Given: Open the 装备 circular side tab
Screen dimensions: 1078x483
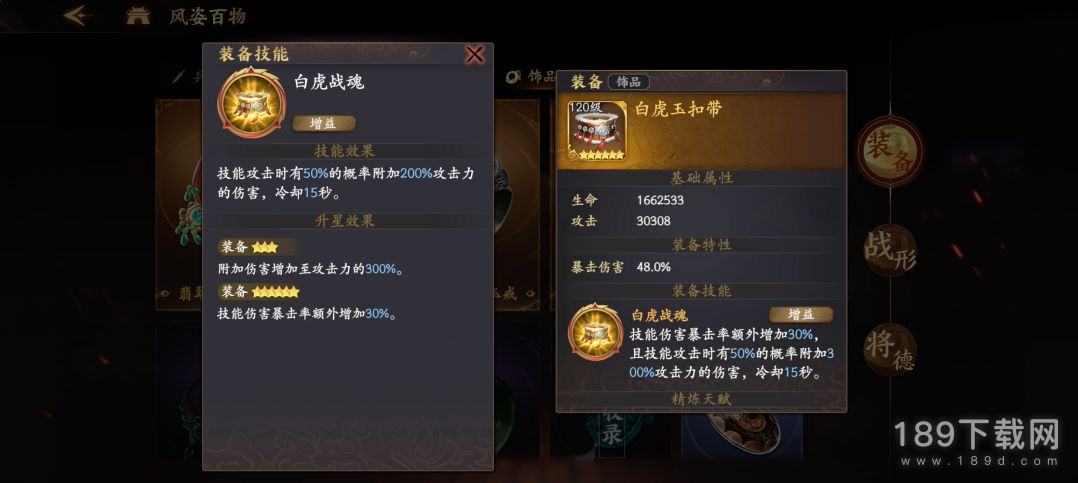Looking at the screenshot, I should [890, 151].
